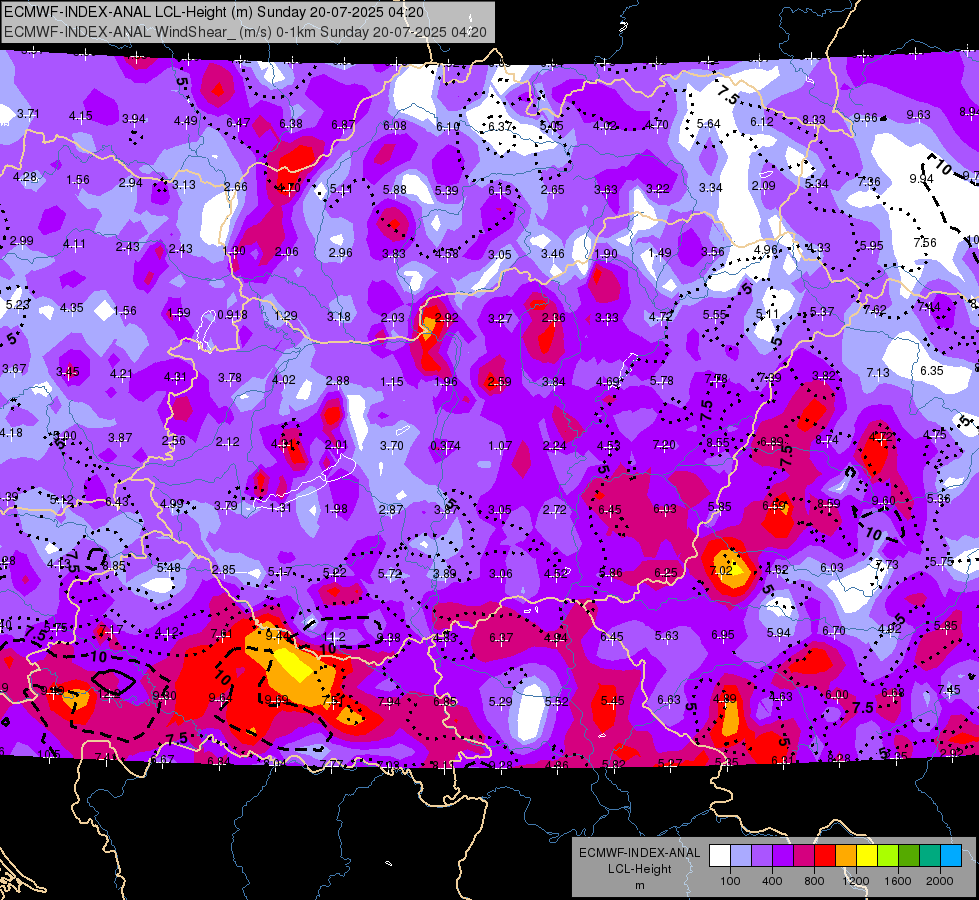Click the map value '7.13'

(878, 372)
